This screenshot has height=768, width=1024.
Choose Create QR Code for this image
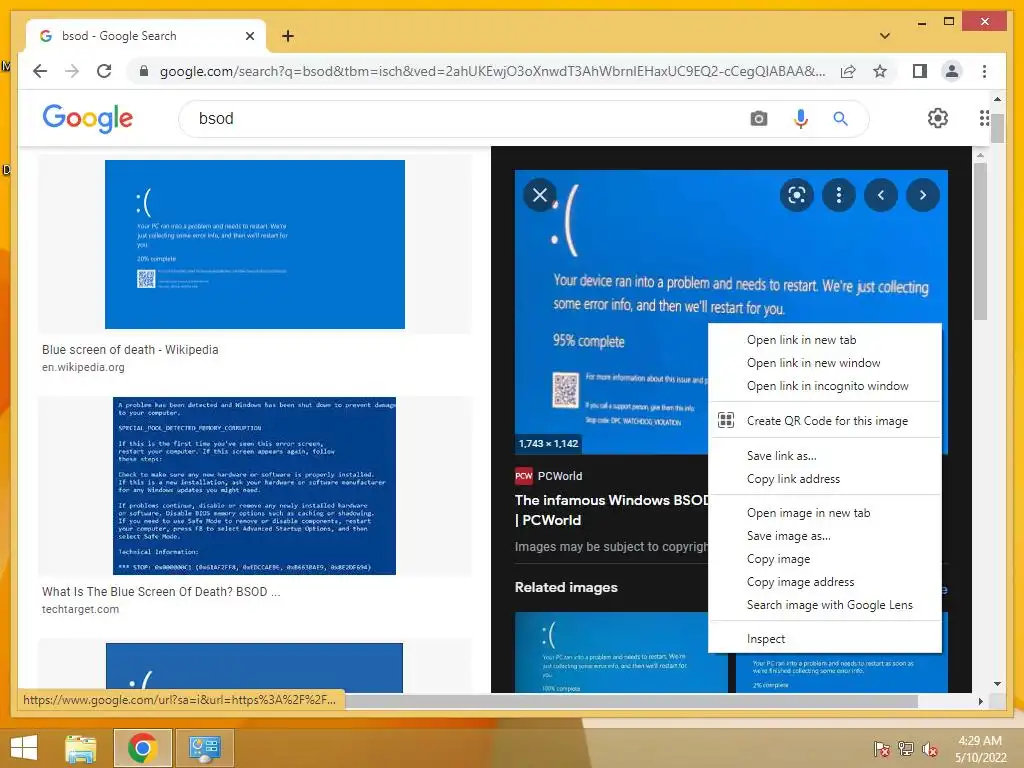click(x=824, y=421)
